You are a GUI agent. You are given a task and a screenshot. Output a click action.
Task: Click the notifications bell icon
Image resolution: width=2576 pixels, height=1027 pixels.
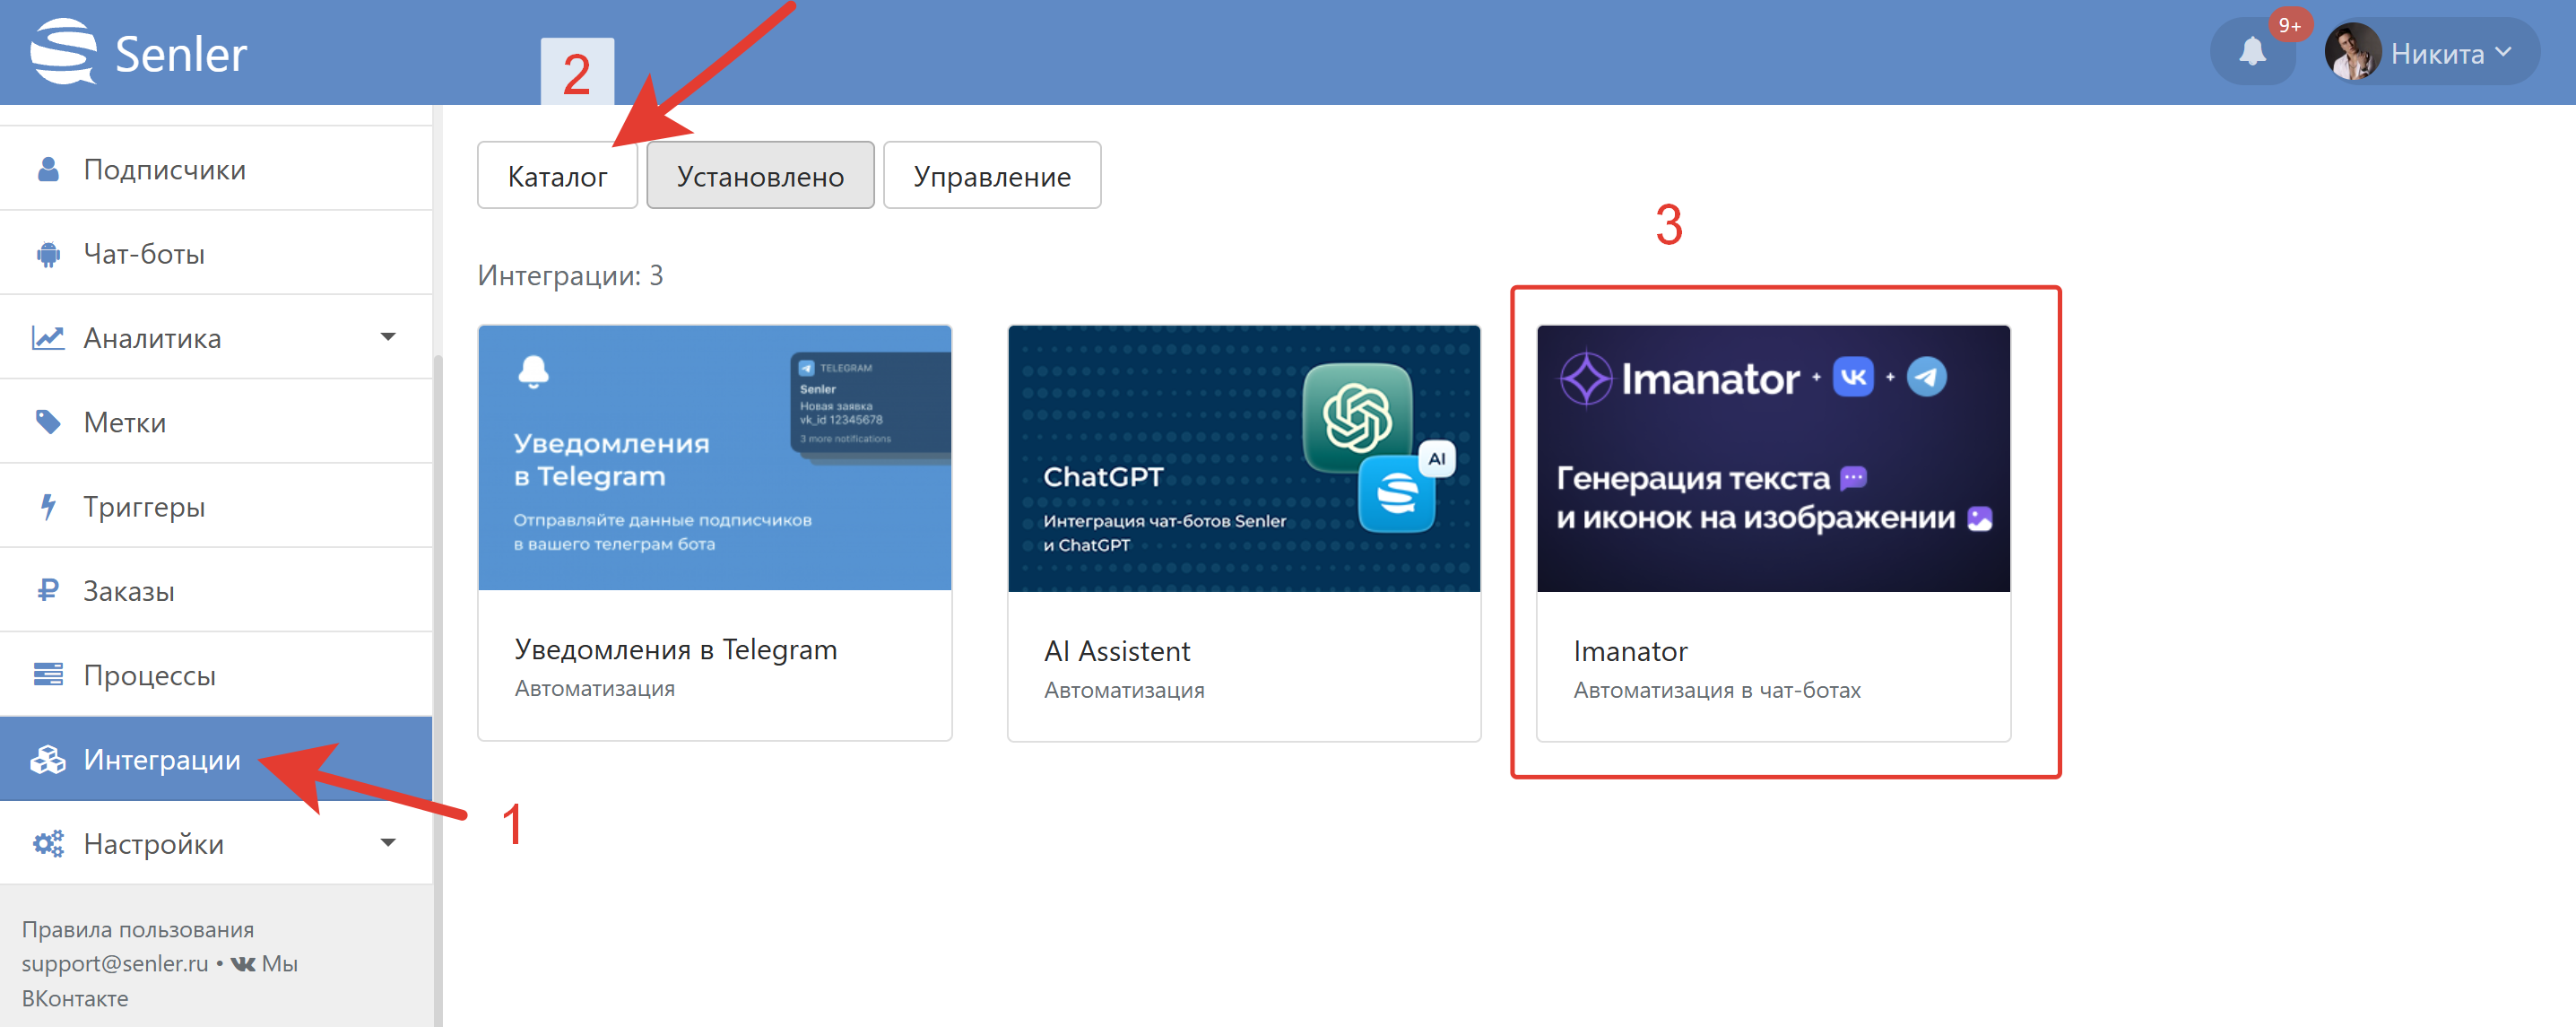click(x=2251, y=52)
